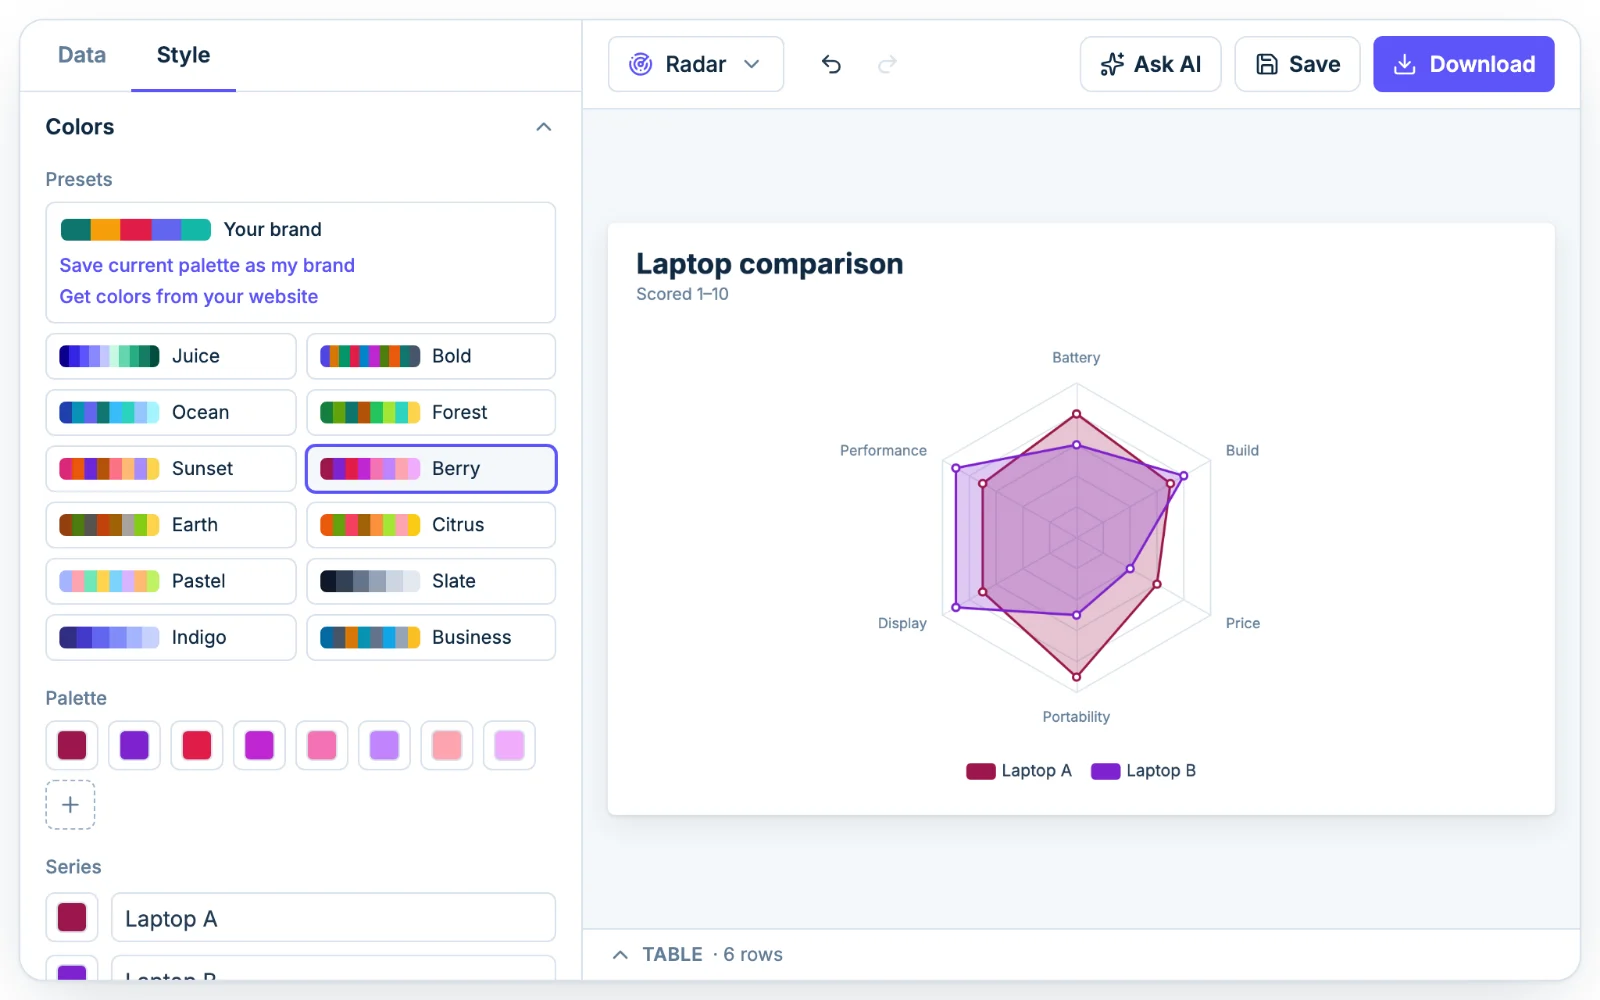Expand the TABLE 6 rows panel
The height and width of the screenshot is (1000, 1600).
(x=697, y=954)
